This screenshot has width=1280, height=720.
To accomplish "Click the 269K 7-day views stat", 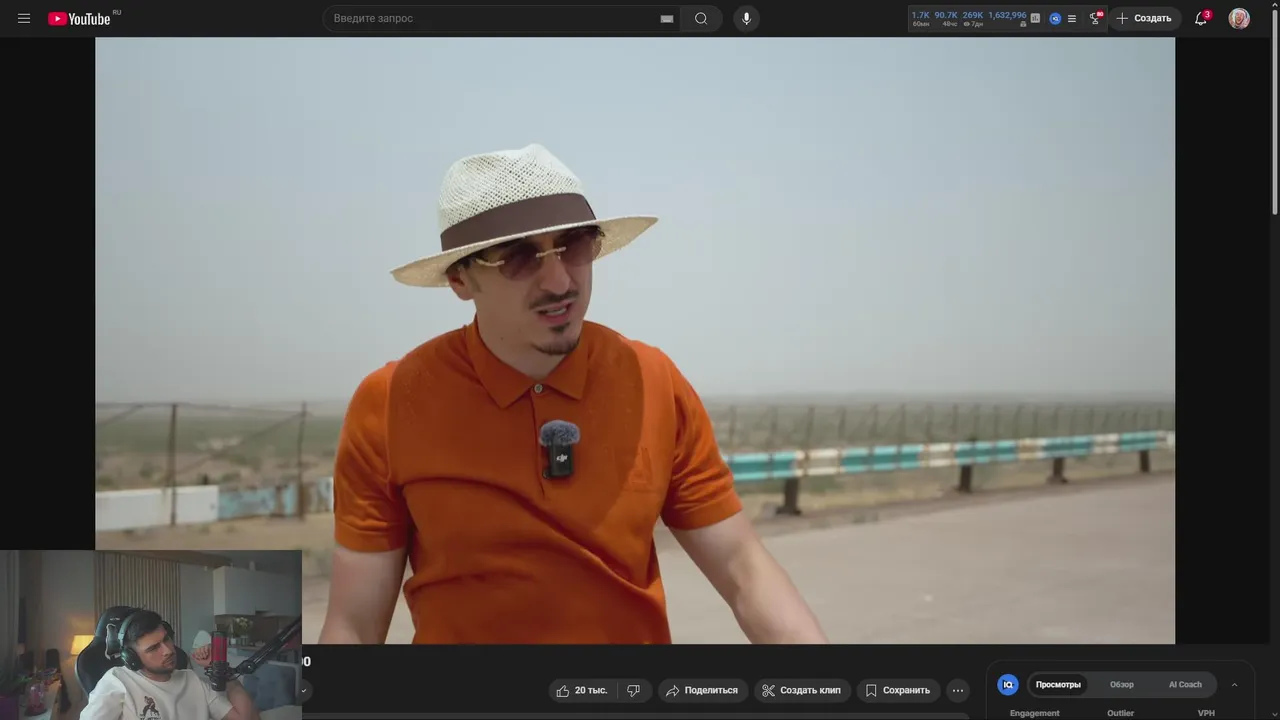I will (x=973, y=18).
